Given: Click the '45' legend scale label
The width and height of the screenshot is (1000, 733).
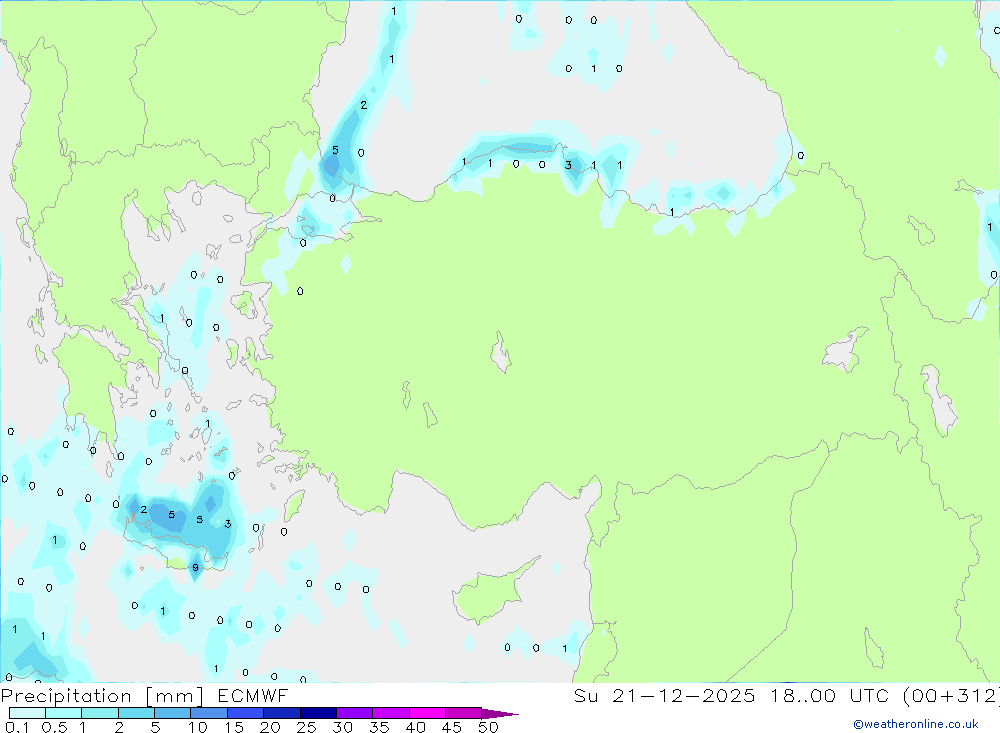Looking at the screenshot, I should point(452,727).
